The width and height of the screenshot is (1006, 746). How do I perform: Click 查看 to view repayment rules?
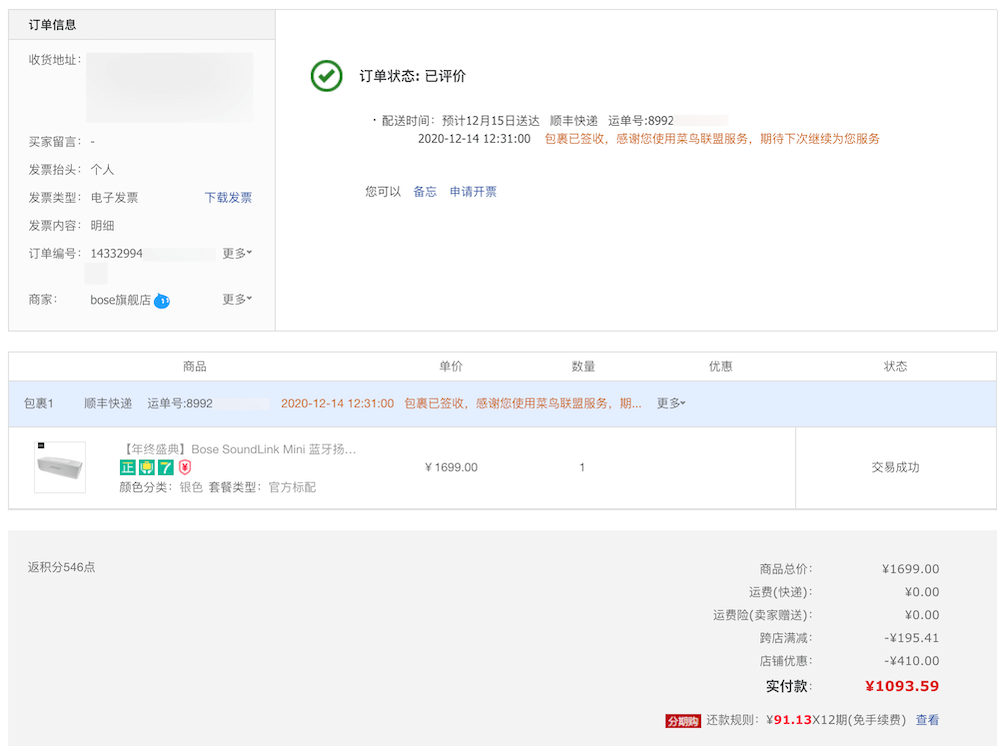click(927, 720)
